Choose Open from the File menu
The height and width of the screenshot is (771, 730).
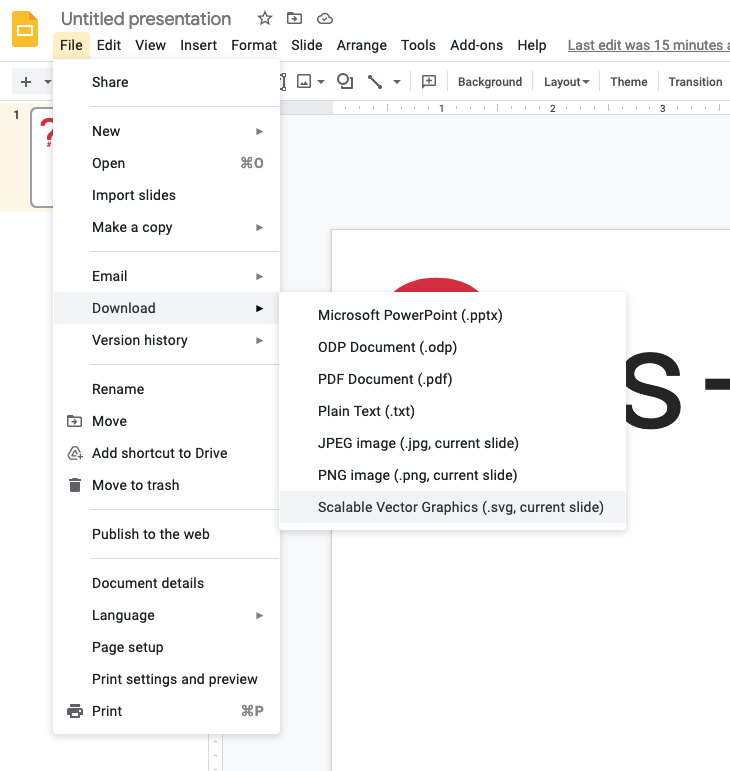click(x=167, y=163)
